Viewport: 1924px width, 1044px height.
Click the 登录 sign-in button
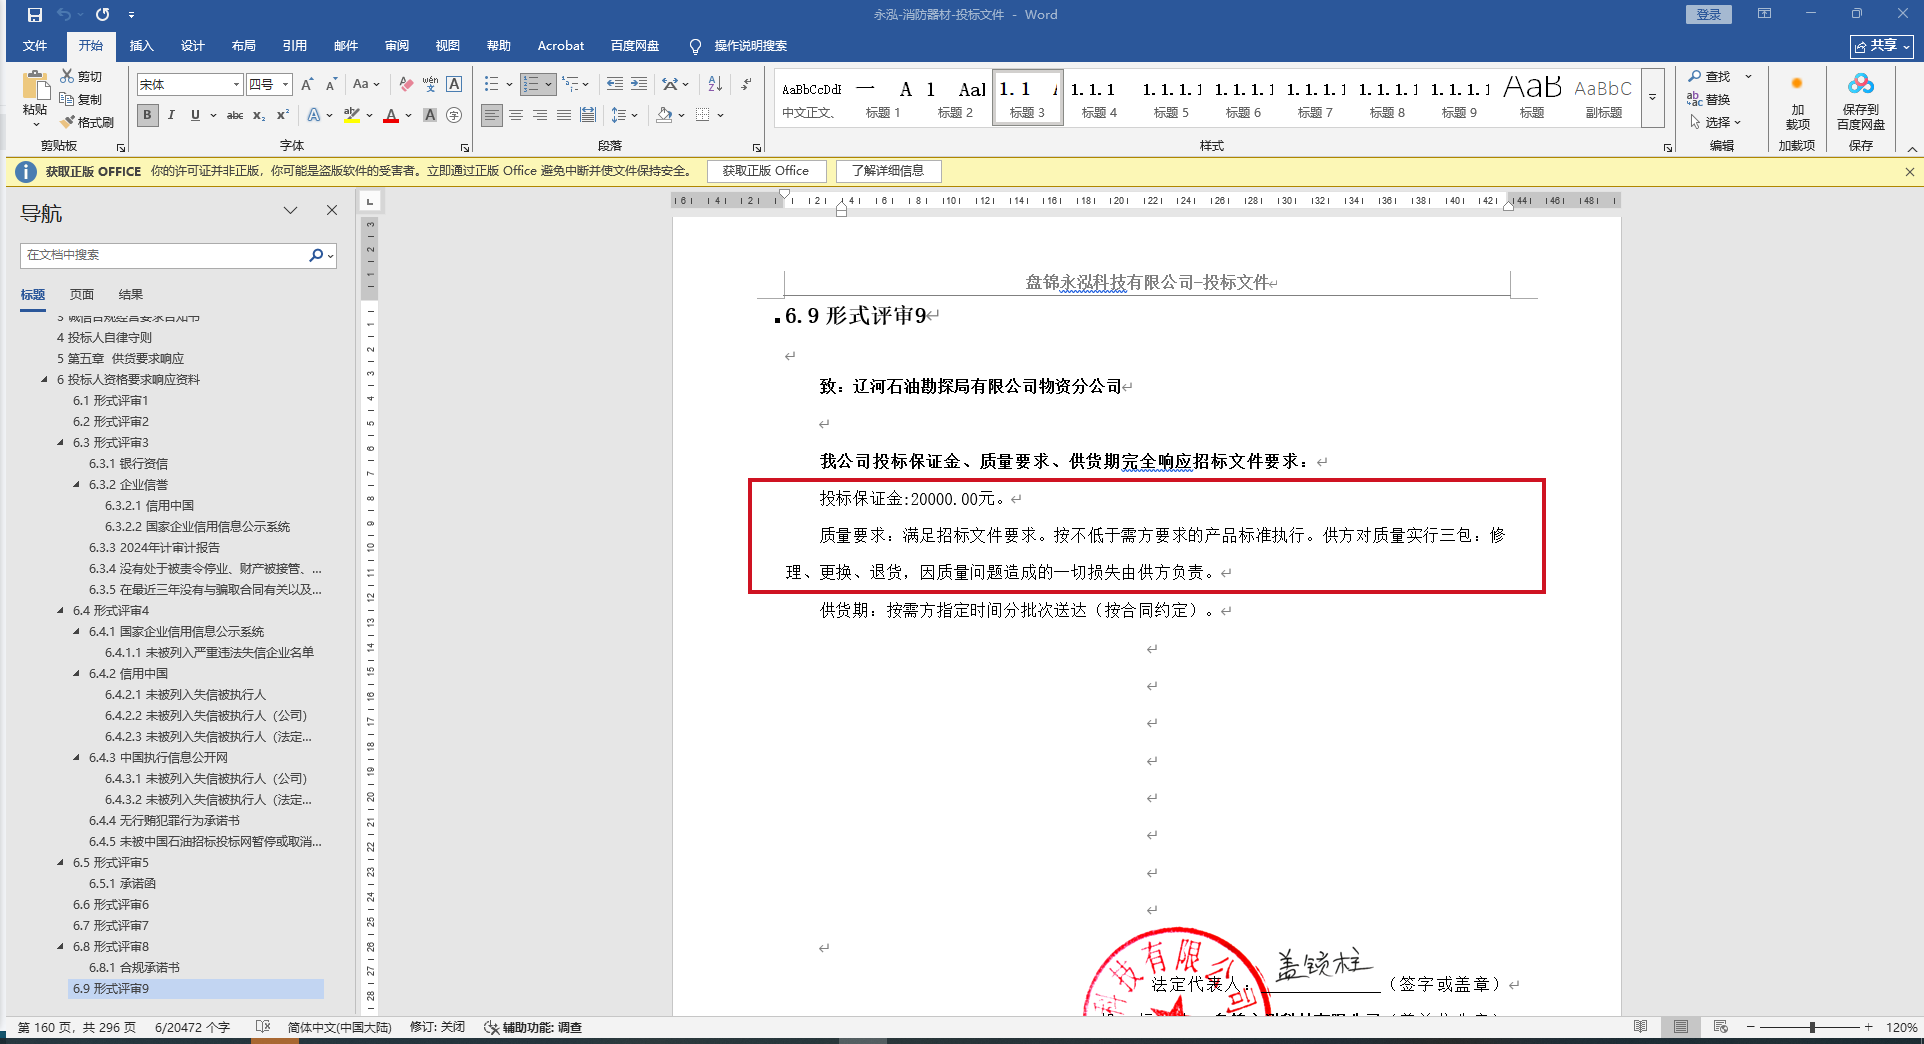pyautogui.click(x=1709, y=14)
